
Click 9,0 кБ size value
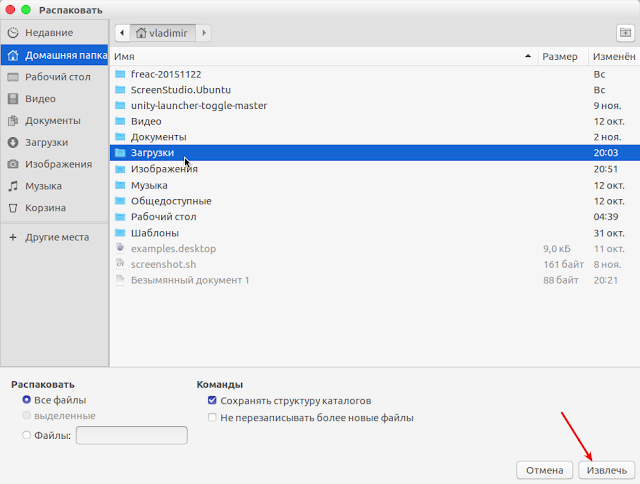tap(557, 249)
